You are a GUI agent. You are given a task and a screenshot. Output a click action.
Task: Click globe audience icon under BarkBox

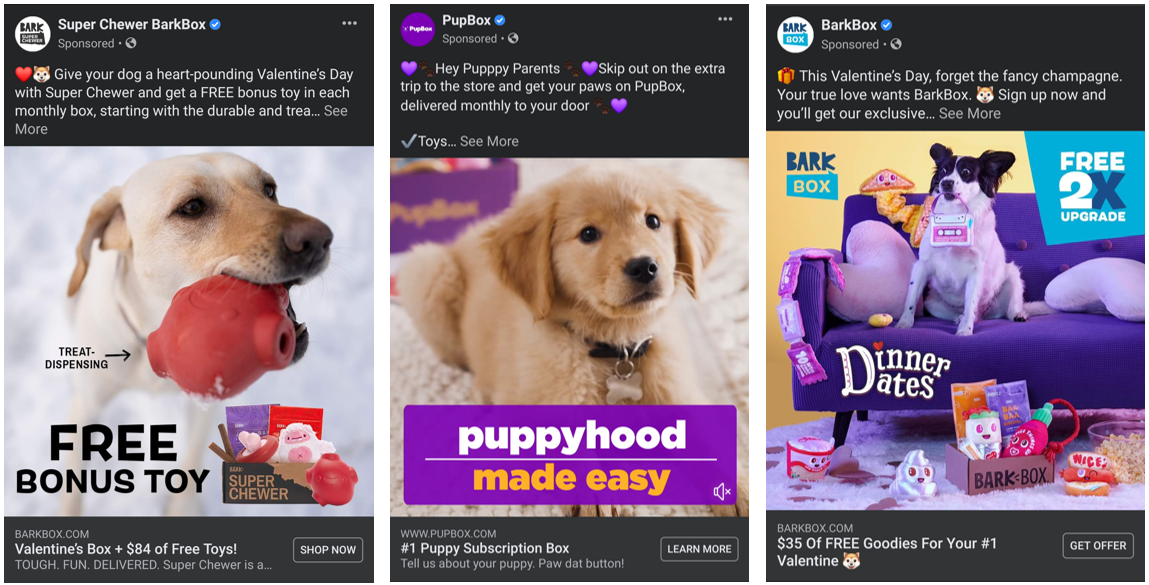(895, 44)
